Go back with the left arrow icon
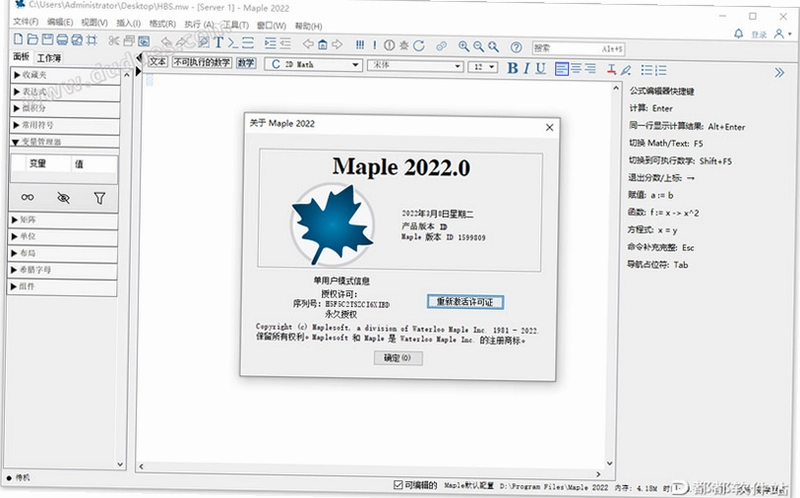 click(x=308, y=44)
